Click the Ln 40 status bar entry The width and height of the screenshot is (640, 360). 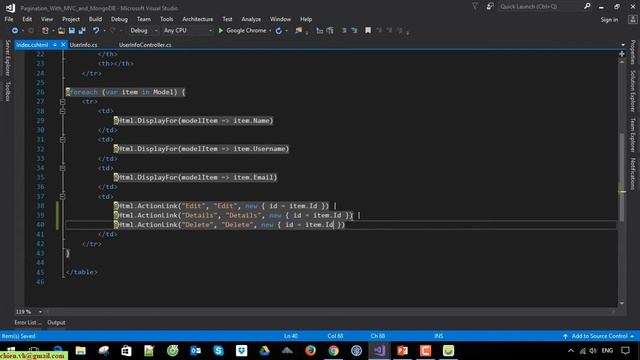291,336
